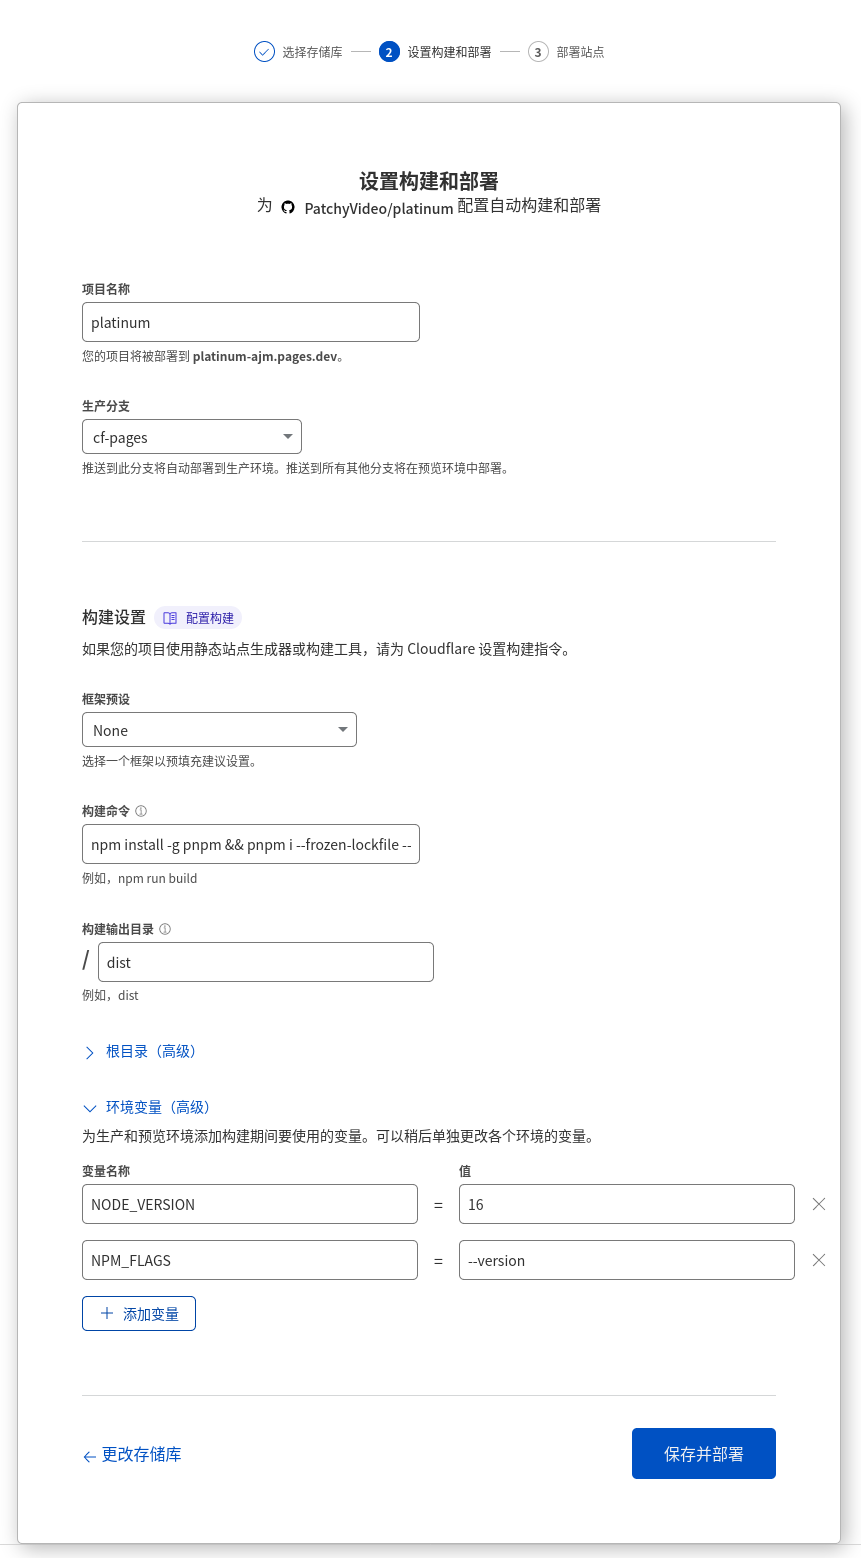Click the completed step one checkmark icon
The width and height of the screenshot is (861, 1558).
[x=264, y=52]
